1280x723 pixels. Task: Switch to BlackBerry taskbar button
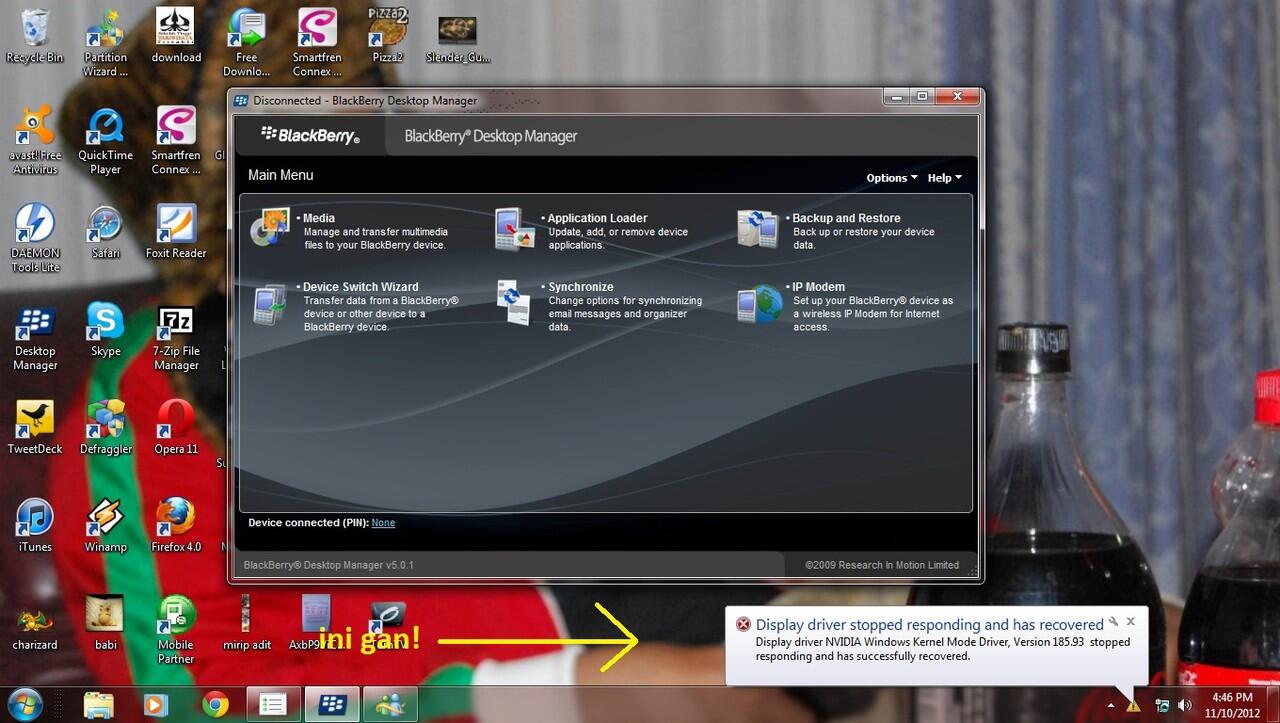[331, 704]
